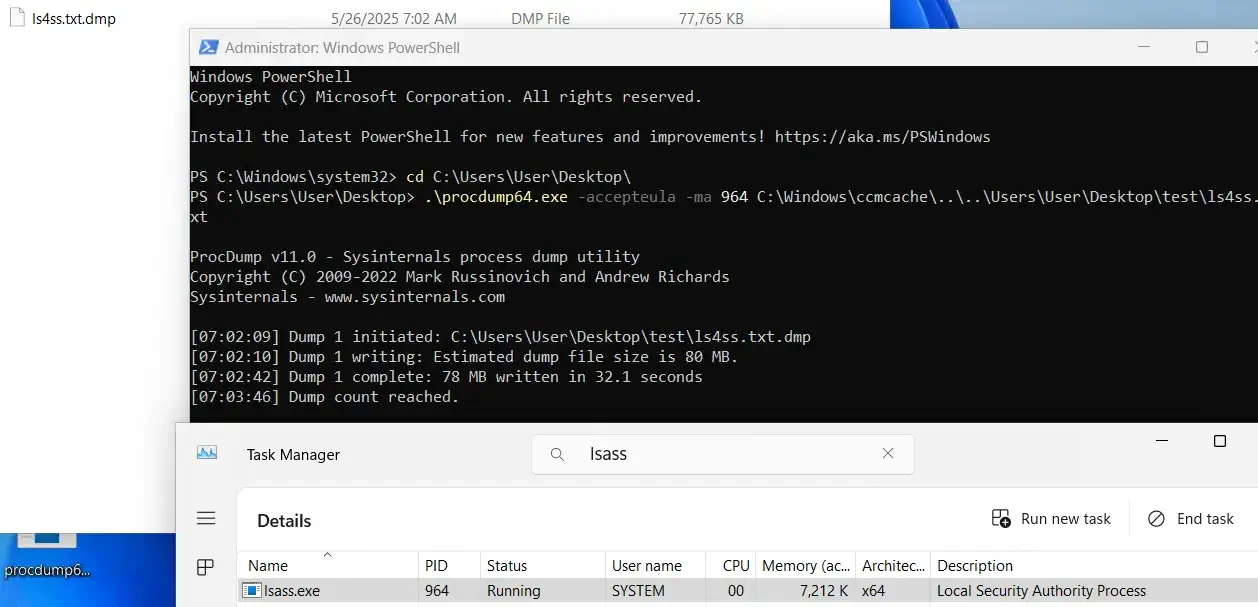Sort processes by the PID column header
The height and width of the screenshot is (607, 1258).
[437, 565]
